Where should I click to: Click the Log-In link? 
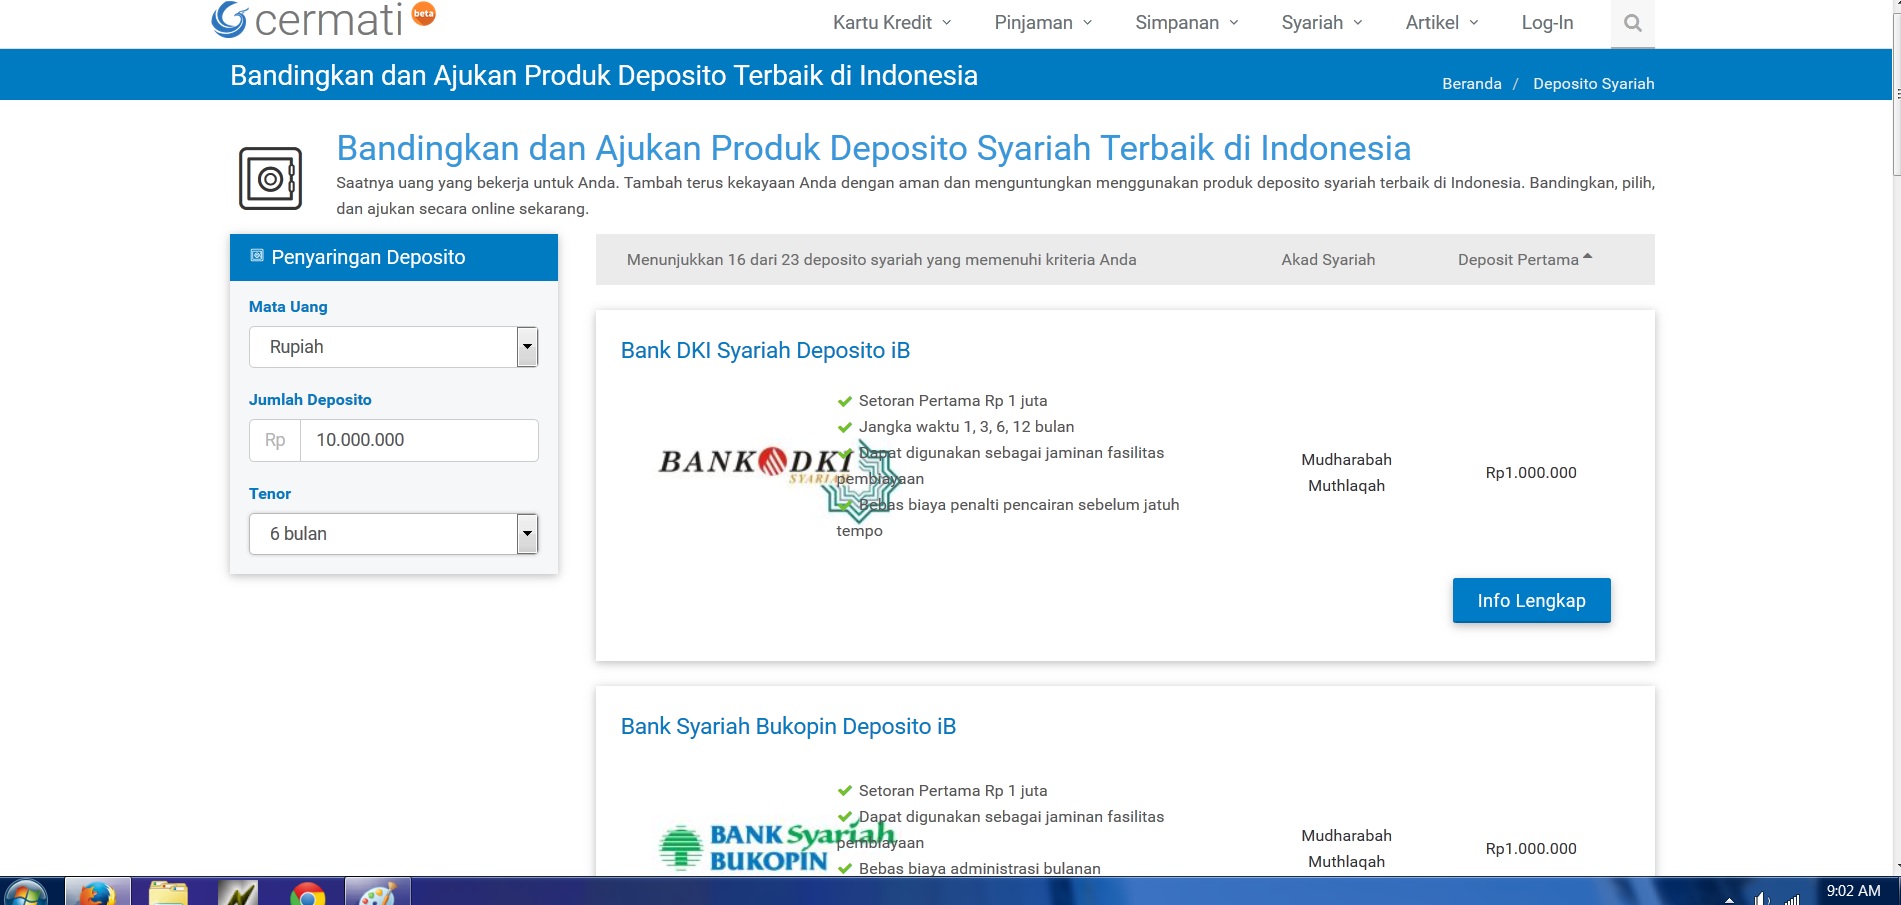click(x=1547, y=23)
